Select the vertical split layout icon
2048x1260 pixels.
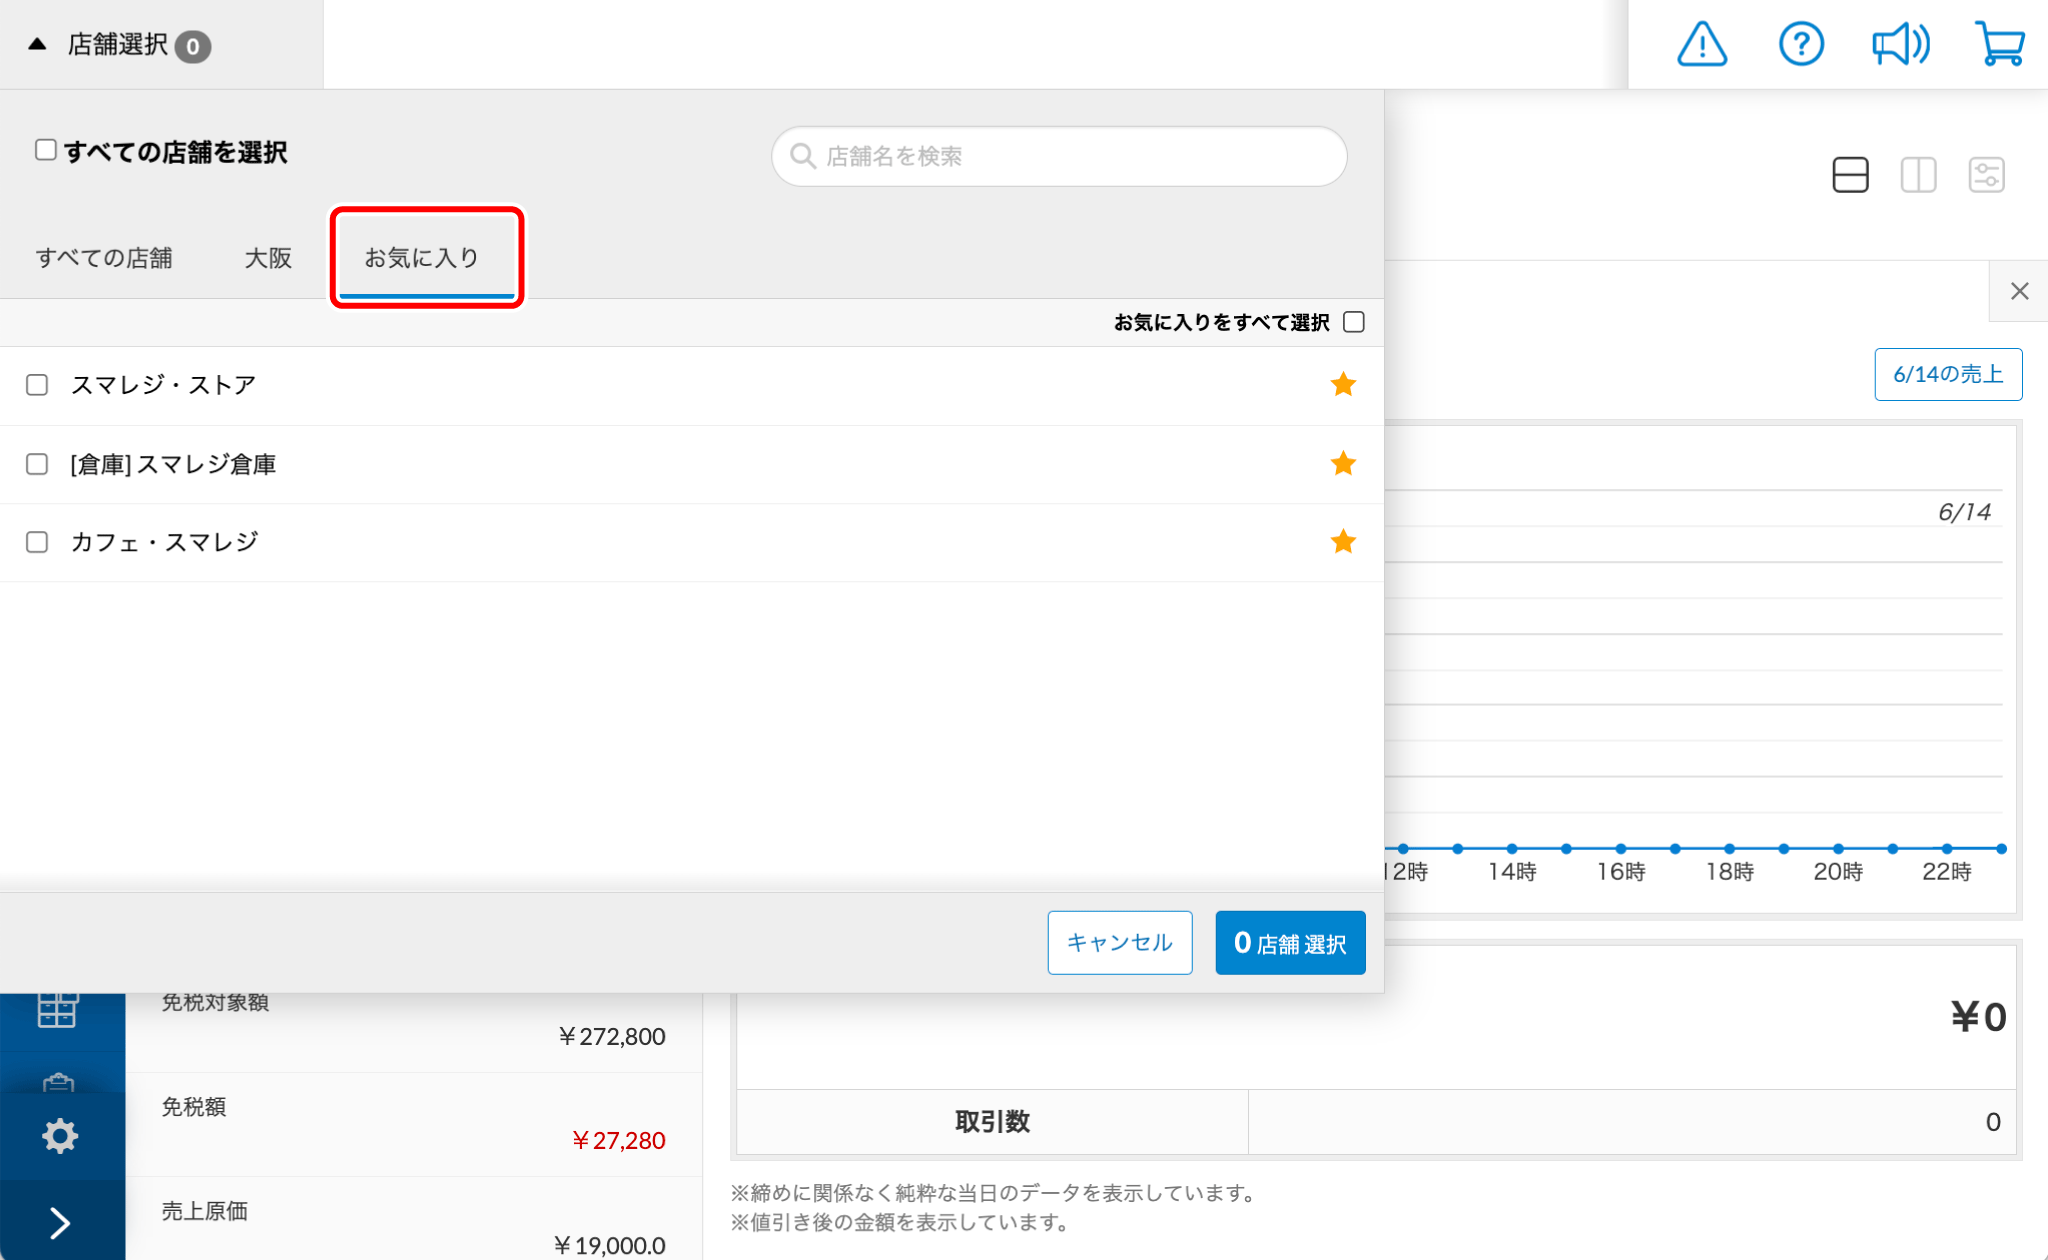1918,175
